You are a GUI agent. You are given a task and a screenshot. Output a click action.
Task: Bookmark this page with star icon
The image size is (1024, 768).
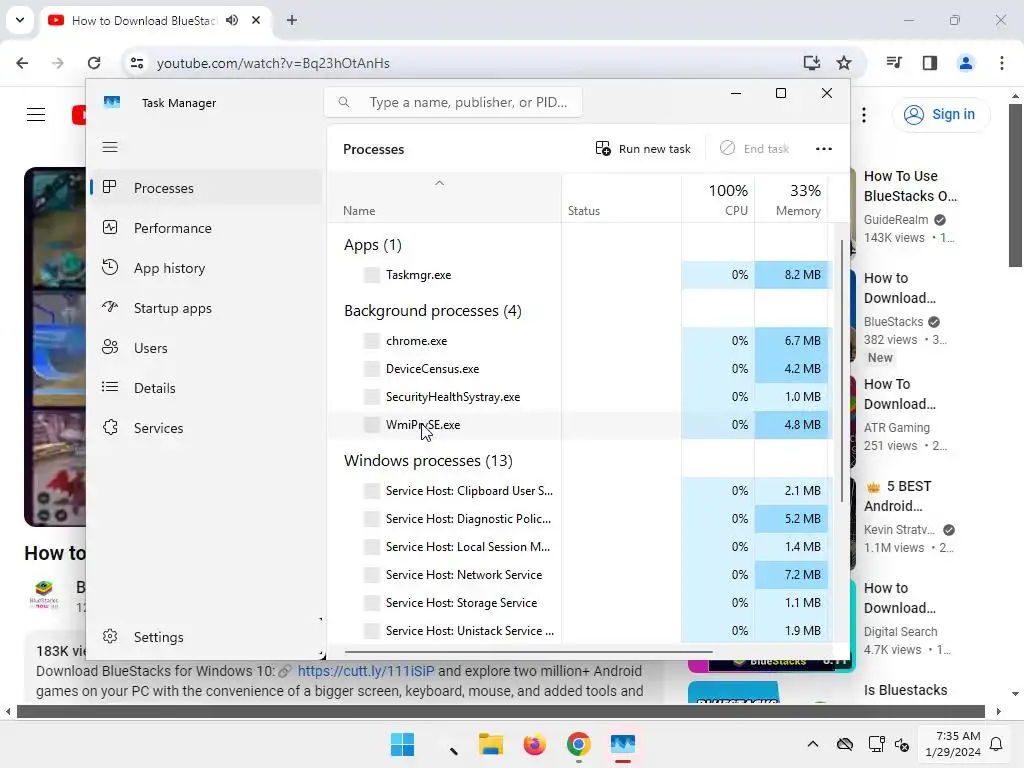pos(844,63)
